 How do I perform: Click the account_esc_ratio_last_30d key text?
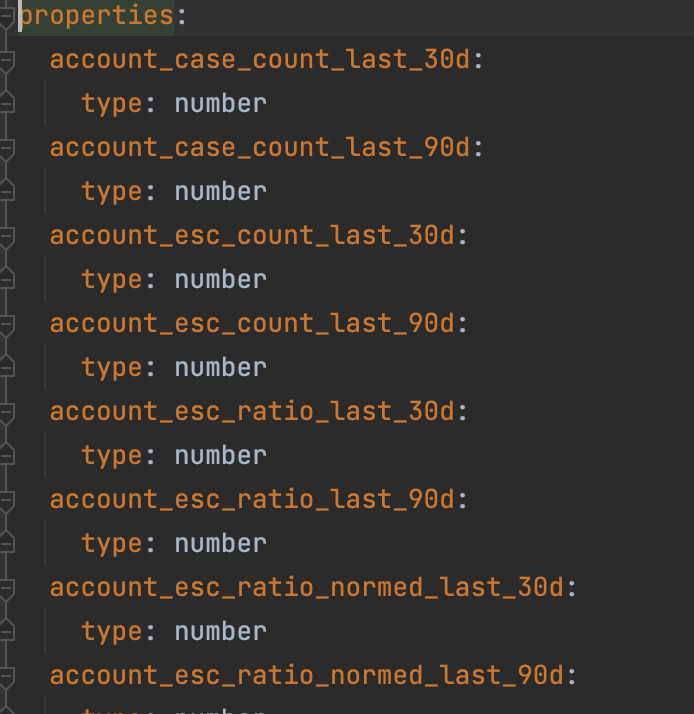[x=252, y=411]
